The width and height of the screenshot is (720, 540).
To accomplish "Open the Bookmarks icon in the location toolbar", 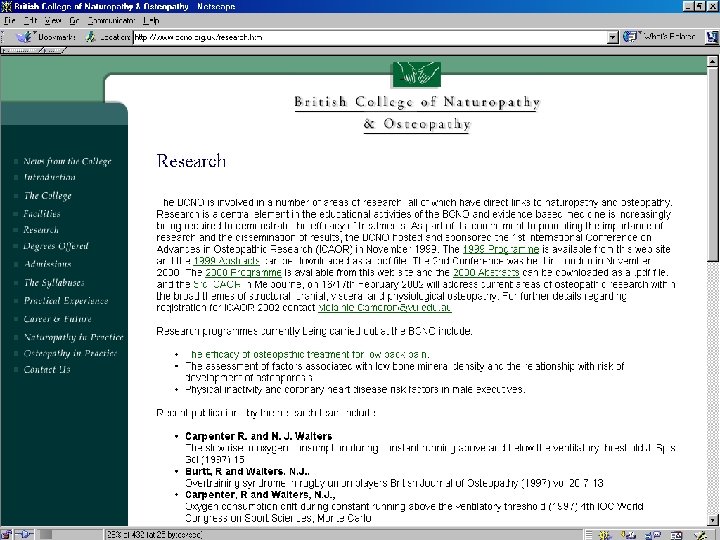I will 24,37.
